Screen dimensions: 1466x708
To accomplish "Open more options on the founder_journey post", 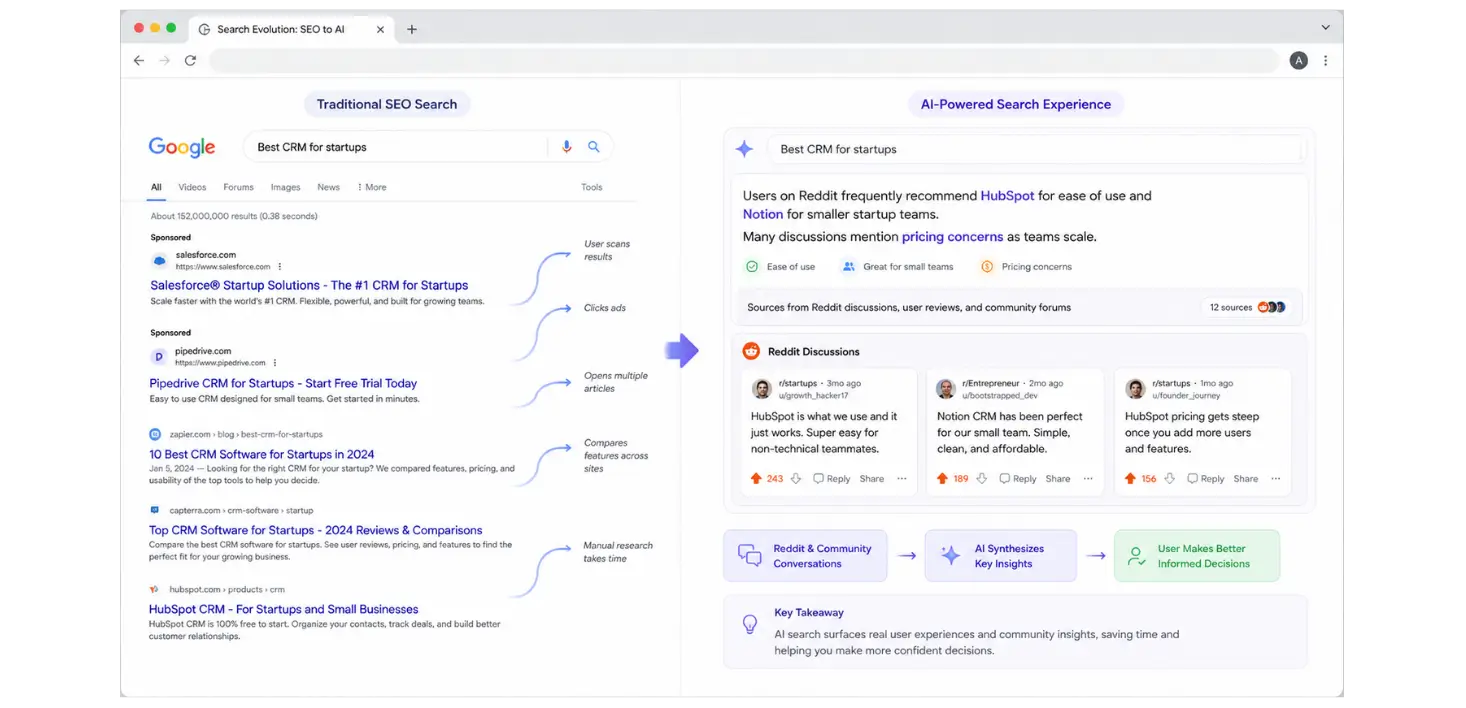I will coord(1276,479).
